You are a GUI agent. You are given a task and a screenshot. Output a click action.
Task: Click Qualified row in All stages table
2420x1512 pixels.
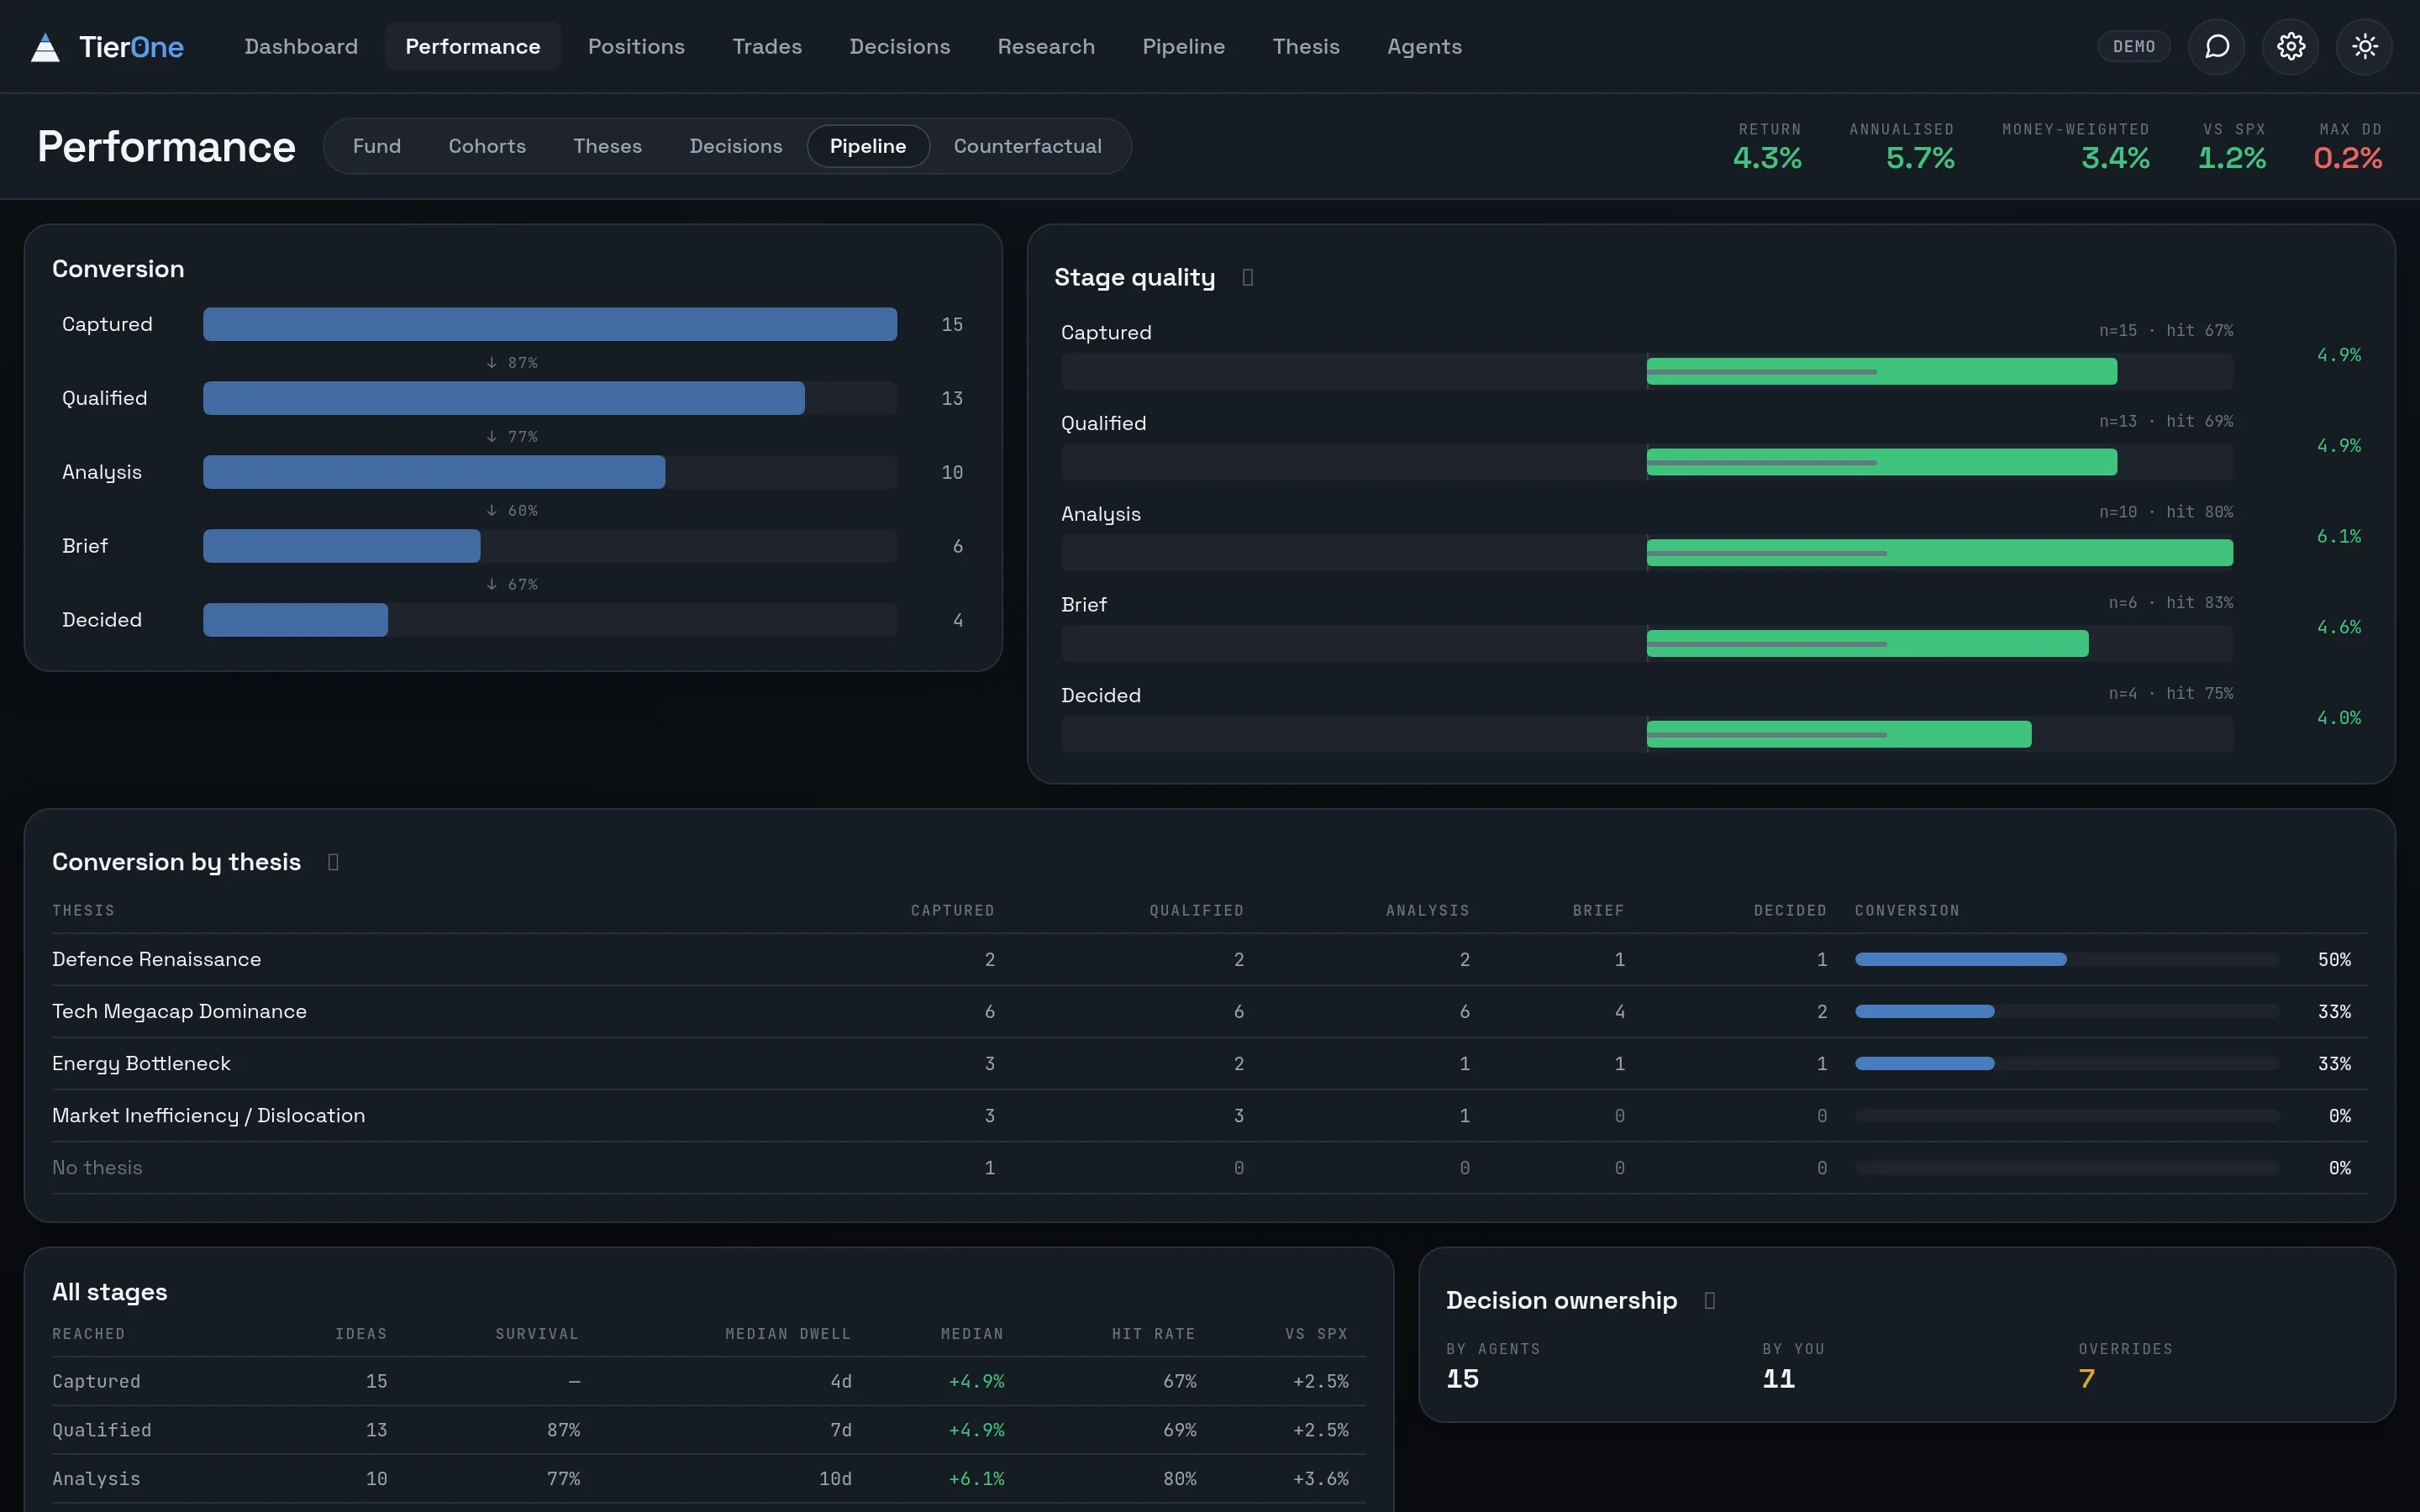[x=708, y=1430]
